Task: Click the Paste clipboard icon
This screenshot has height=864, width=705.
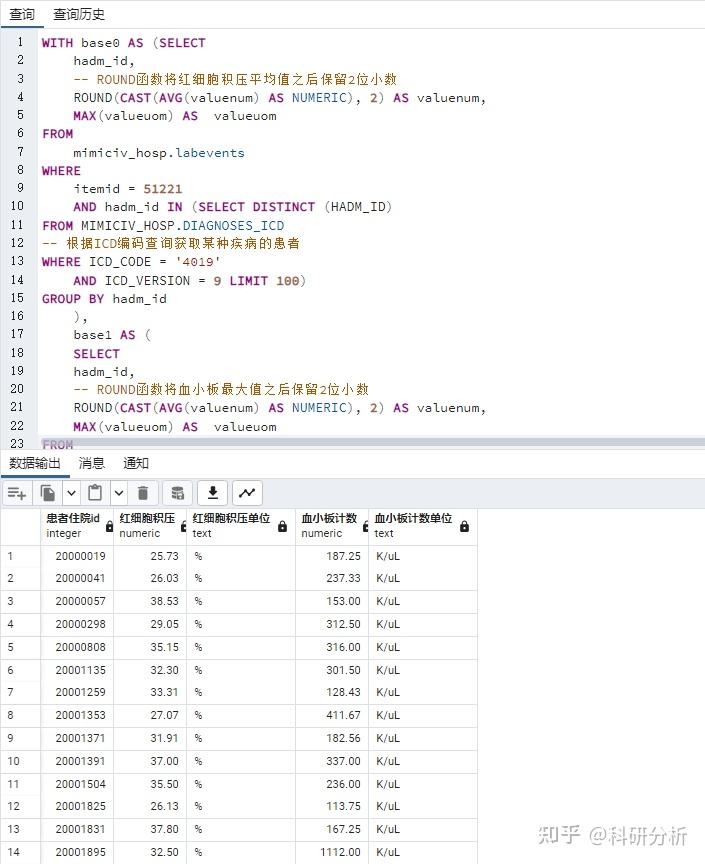Action: (x=95, y=493)
